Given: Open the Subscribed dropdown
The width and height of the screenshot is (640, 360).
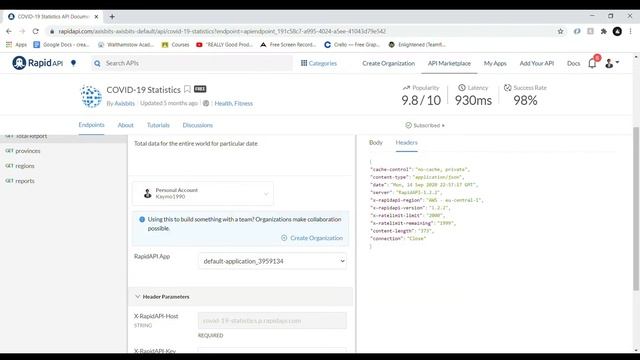Looking at the screenshot, I should tap(425, 125).
